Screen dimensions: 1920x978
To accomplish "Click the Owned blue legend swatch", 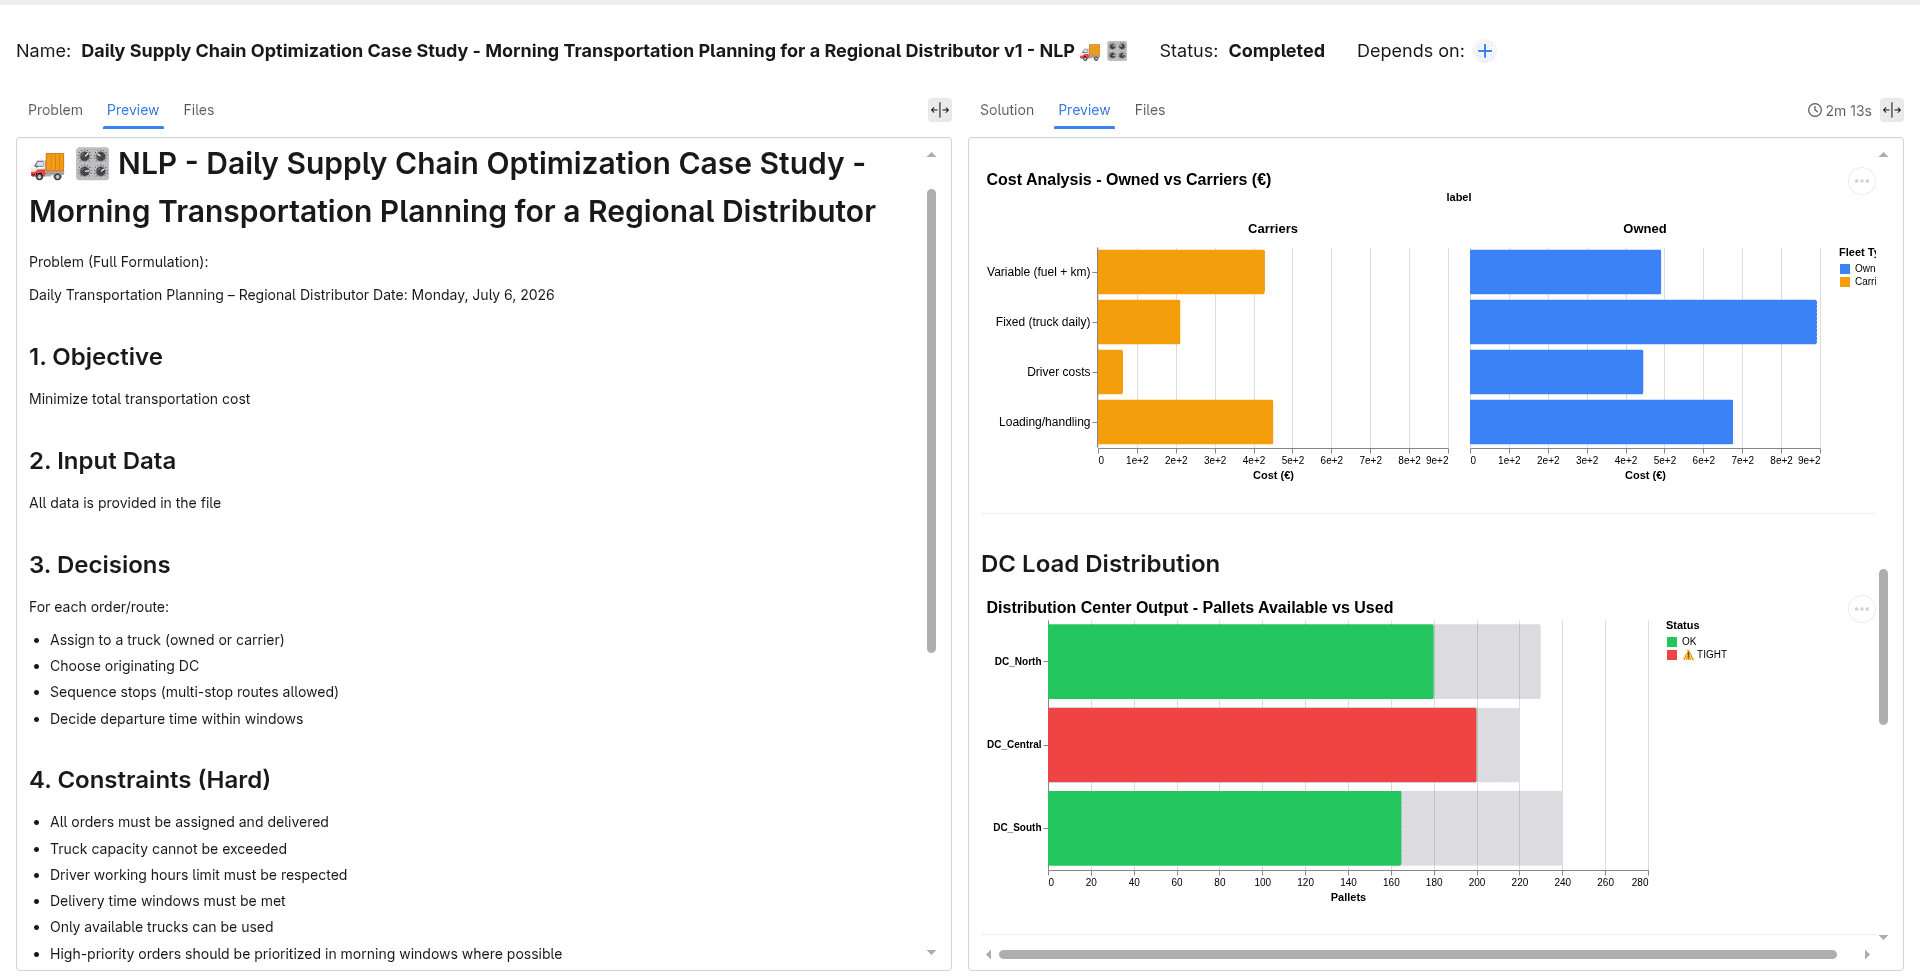I will click(1845, 269).
